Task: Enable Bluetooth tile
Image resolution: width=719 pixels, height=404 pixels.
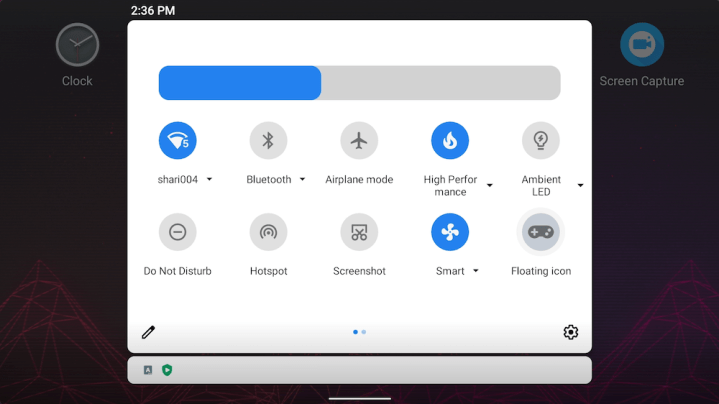Action: (x=268, y=141)
